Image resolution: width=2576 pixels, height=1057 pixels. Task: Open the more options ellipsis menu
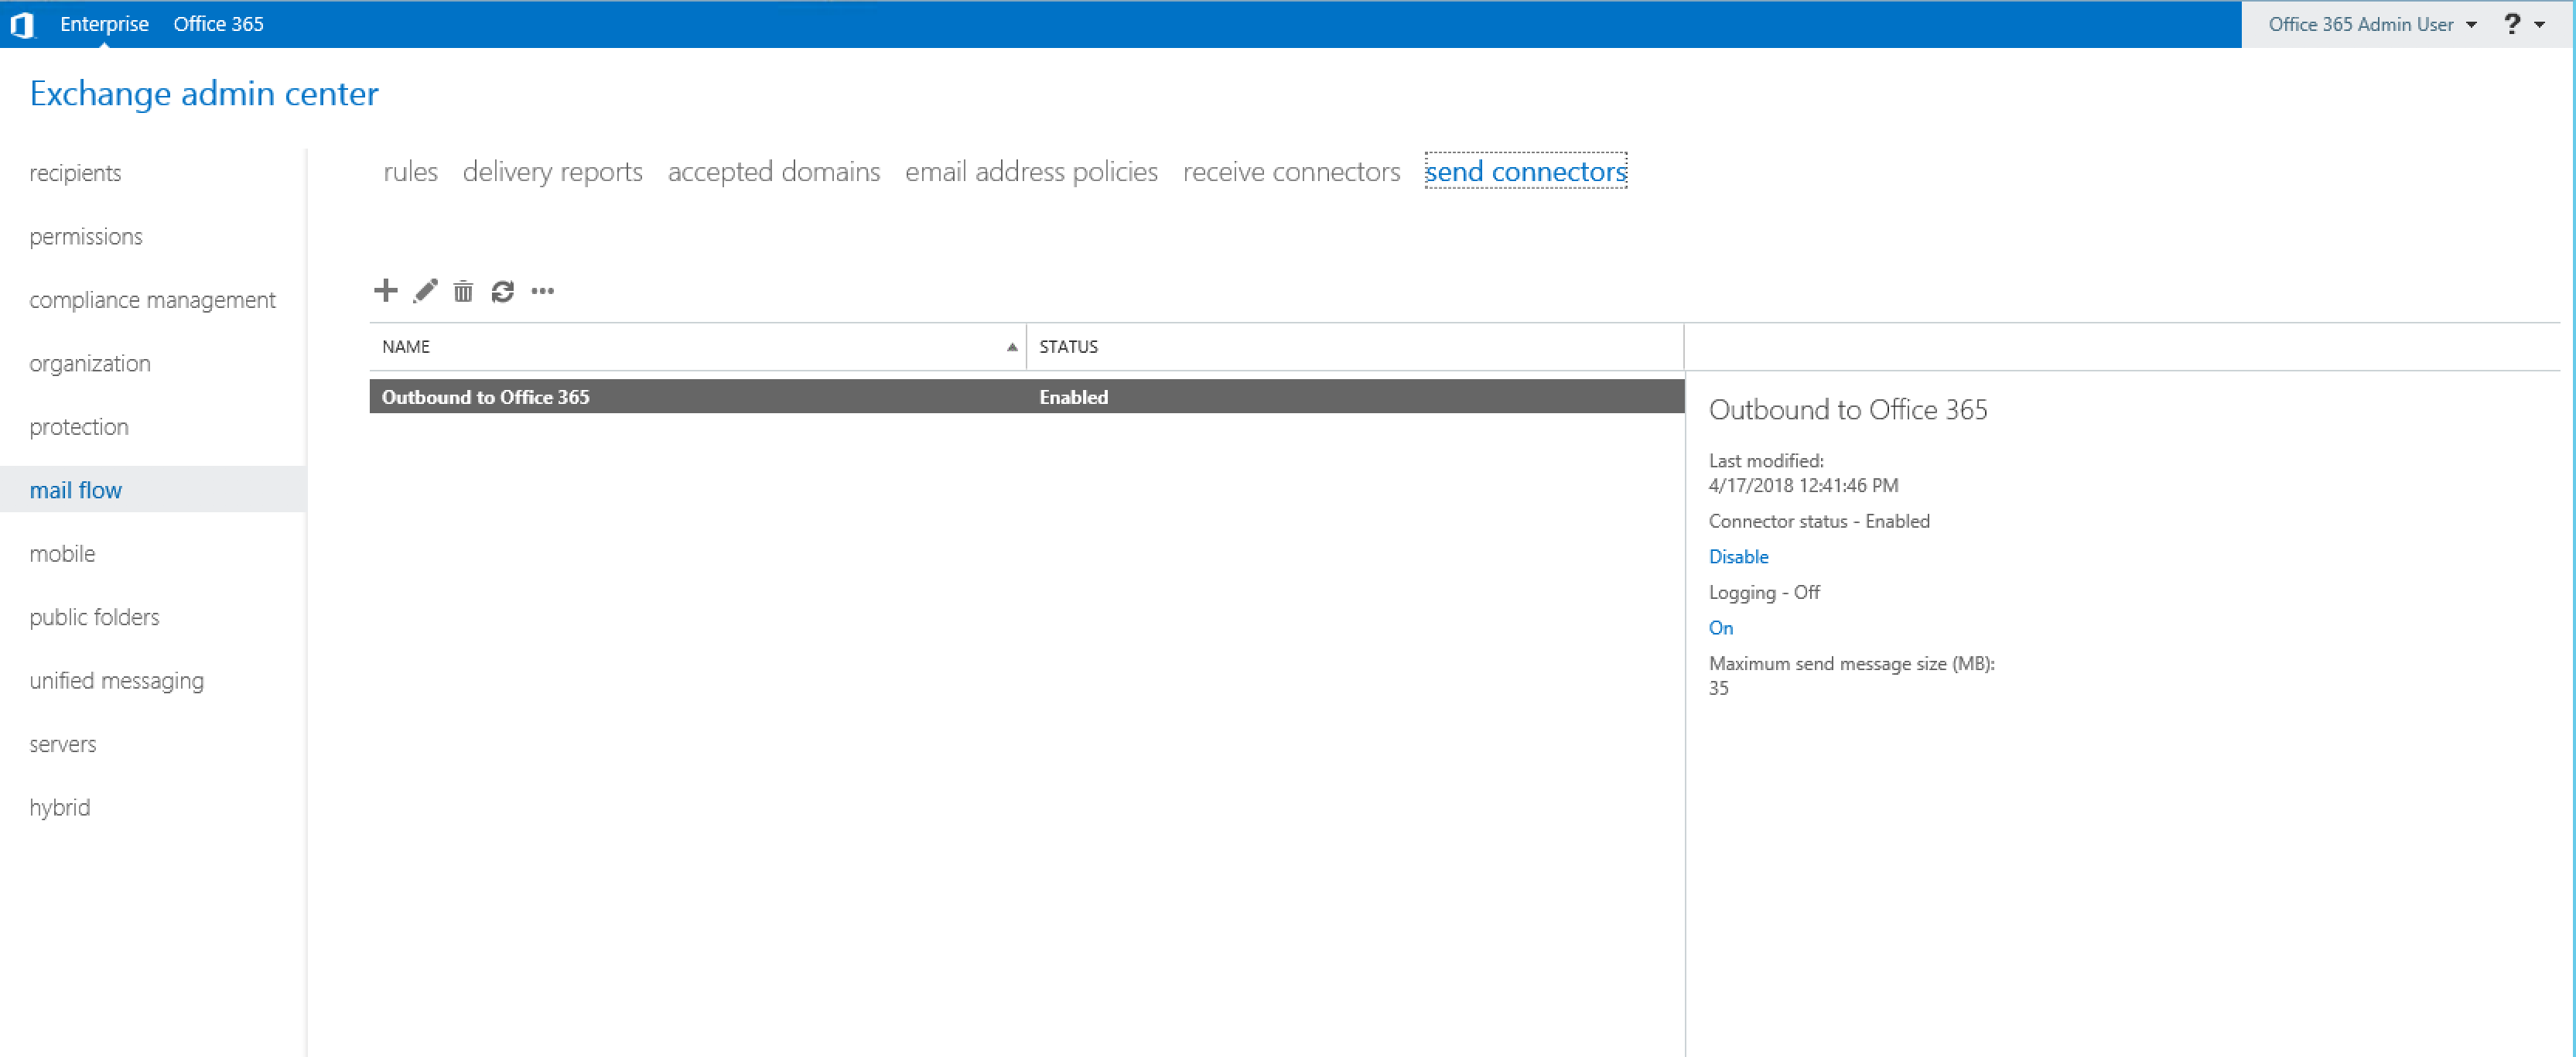pos(542,291)
